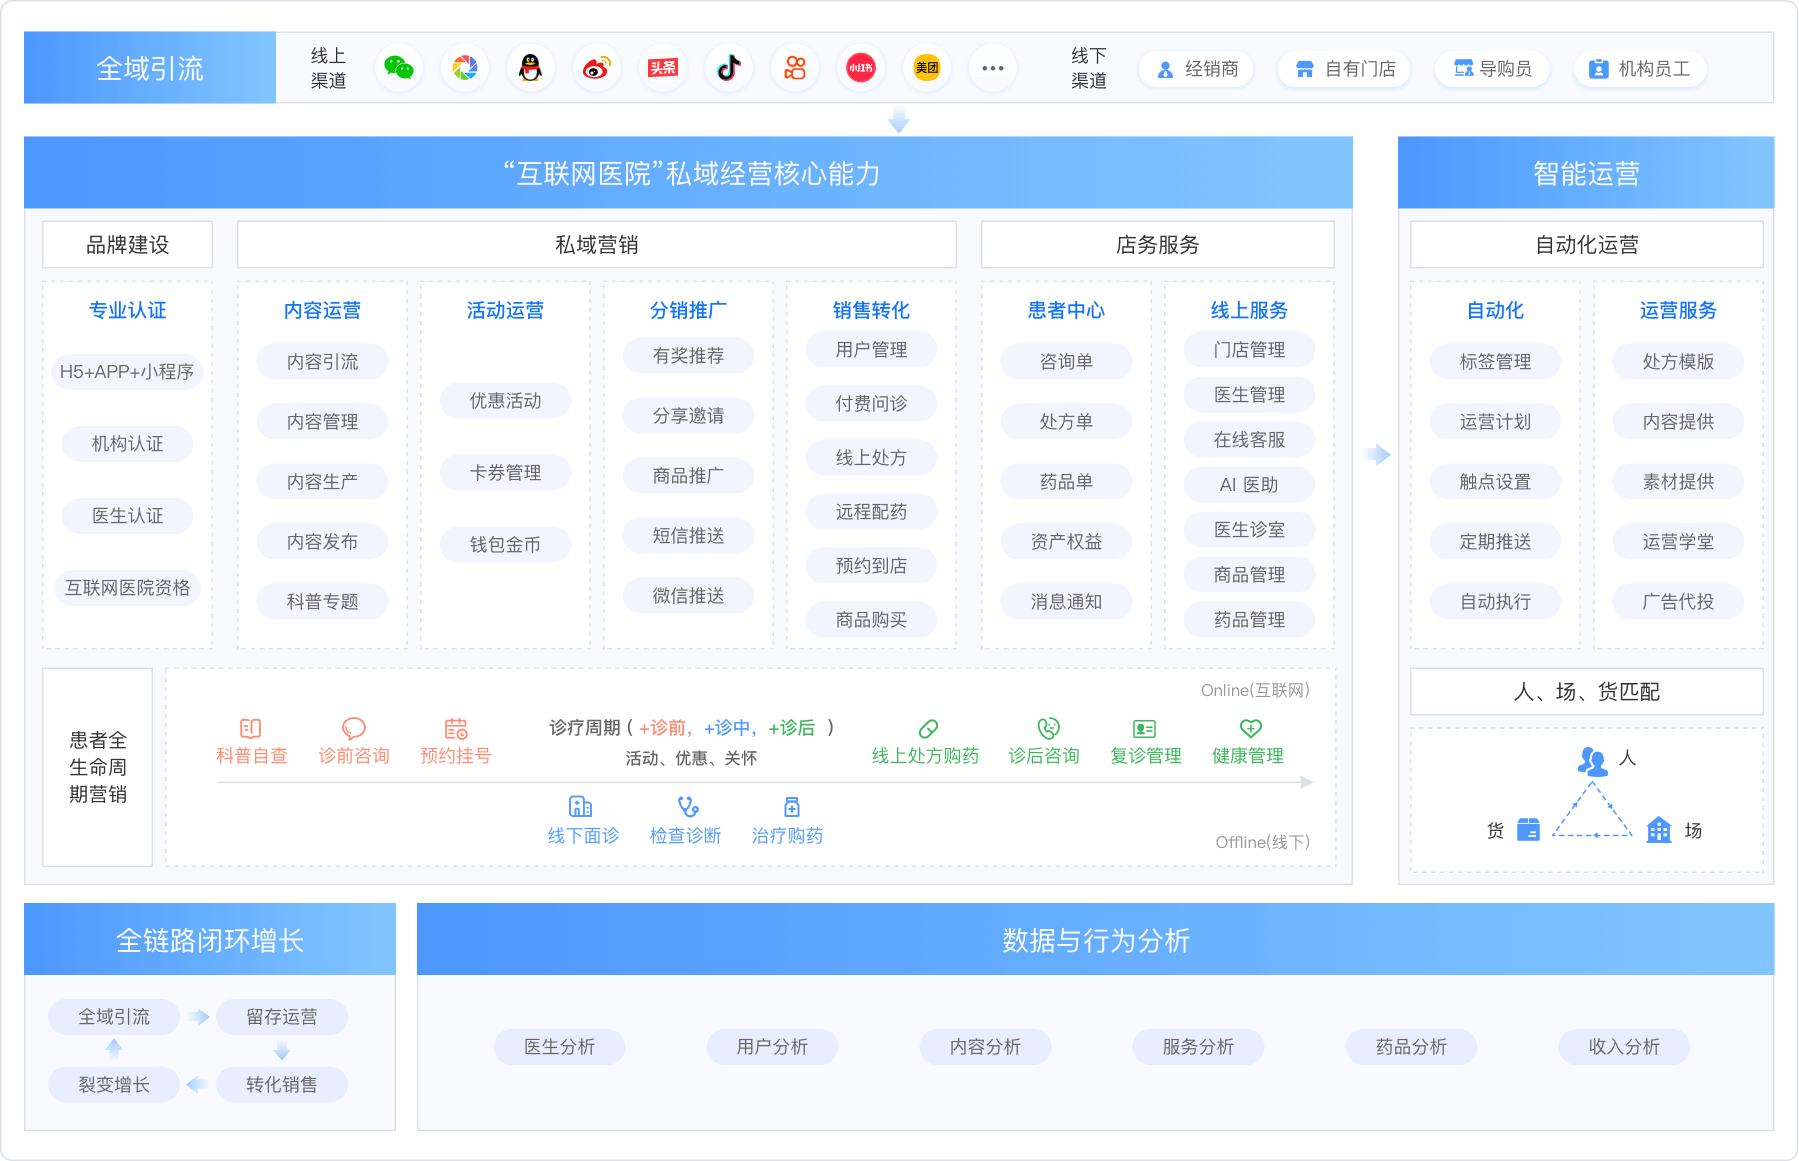The image size is (1799, 1161).
Task: Open the Weibo channel icon
Action: (x=597, y=68)
